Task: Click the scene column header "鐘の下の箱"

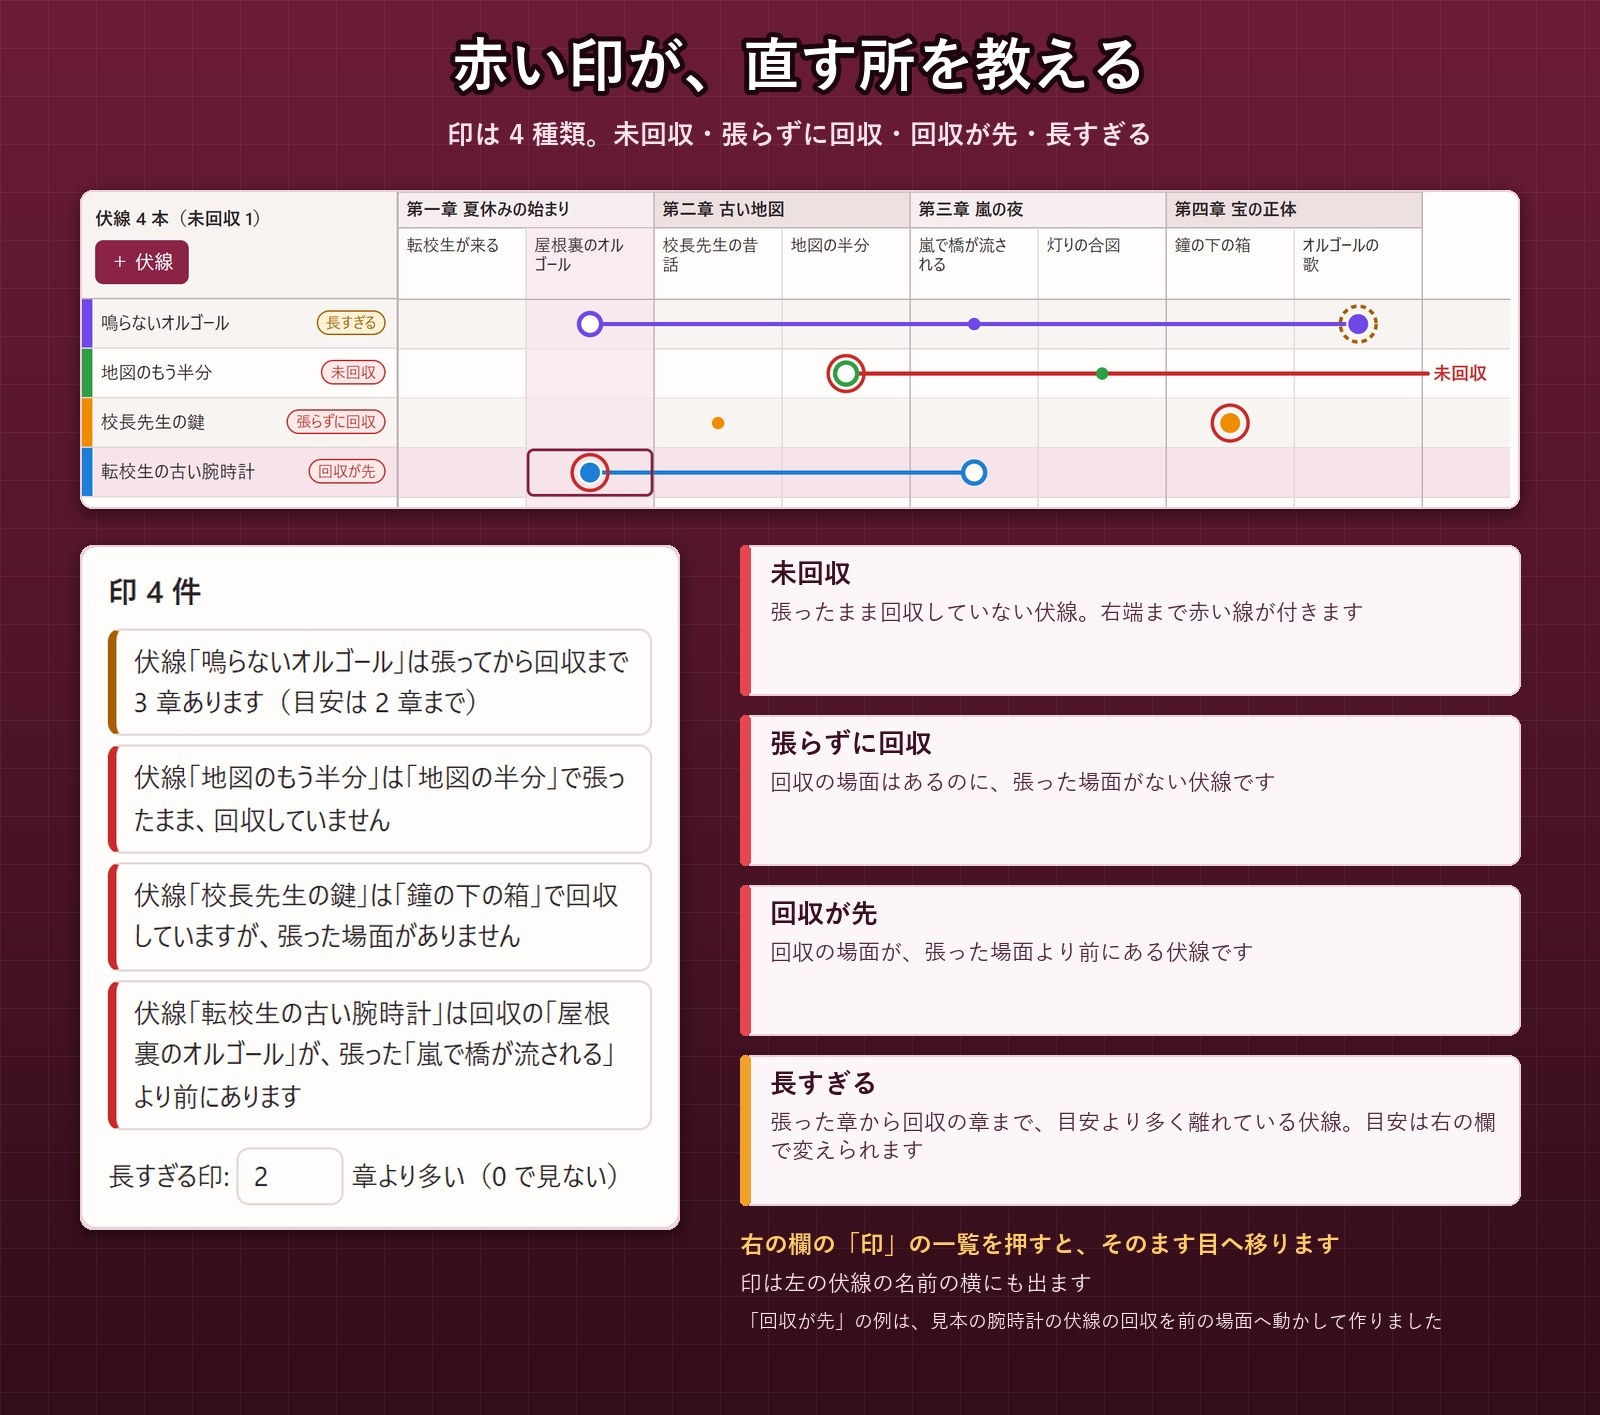Action: click(x=1230, y=263)
